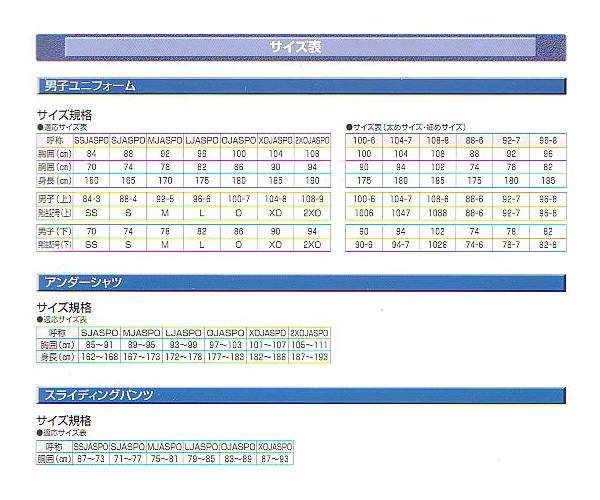Click 2XOJASPO column header in men's uniform table
The width and height of the screenshot is (600, 500).
(x=312, y=141)
